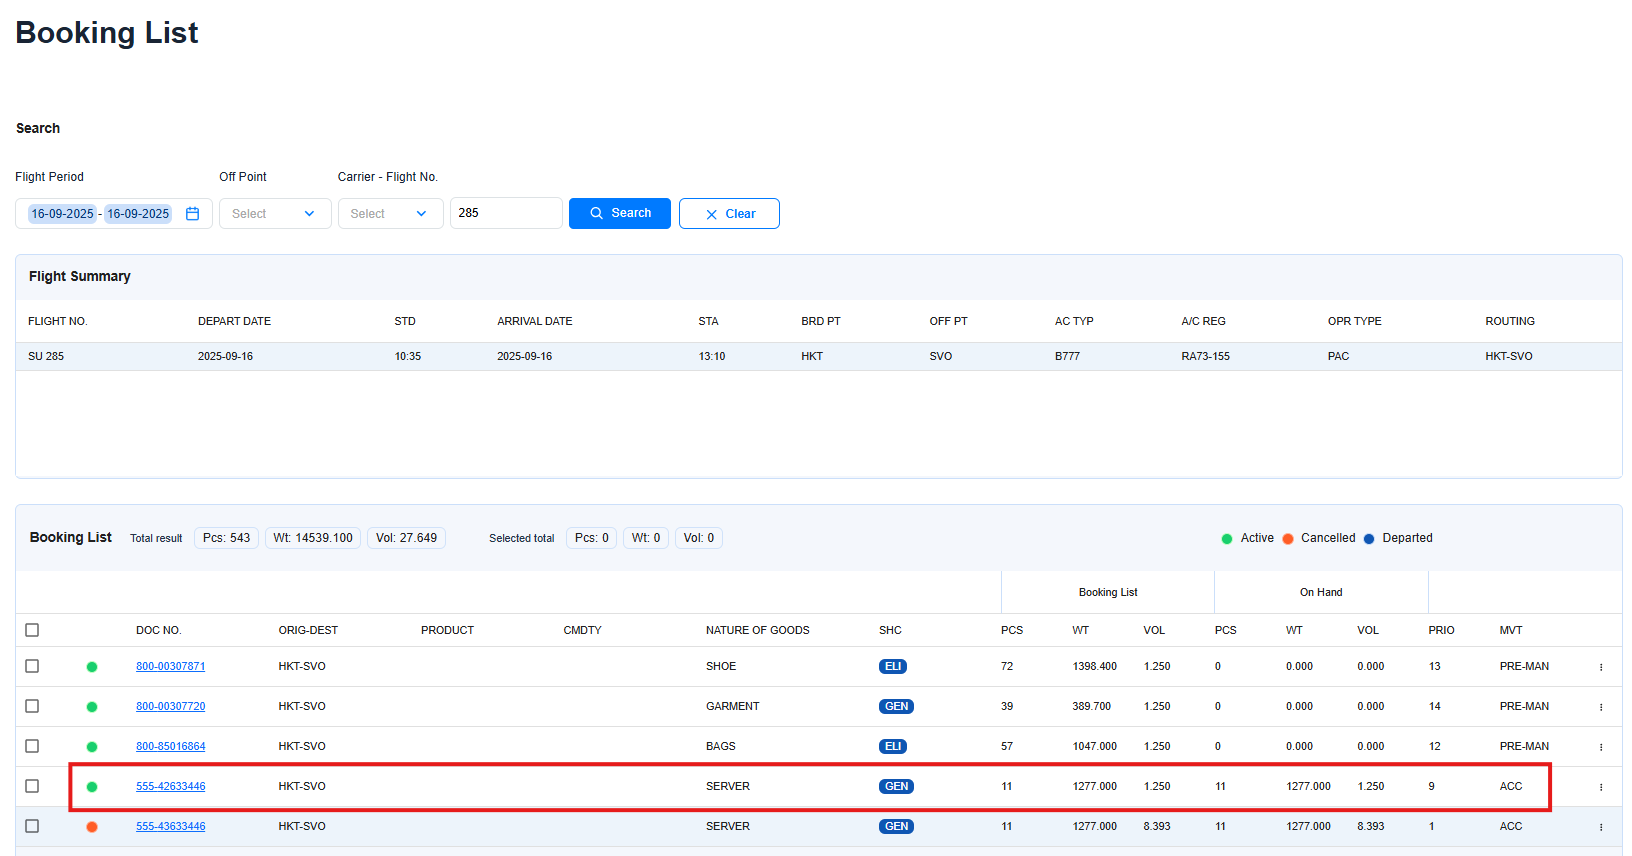1632x856 pixels.
Task: Open row actions menu for booking 800-85016864
Action: pos(1601,747)
